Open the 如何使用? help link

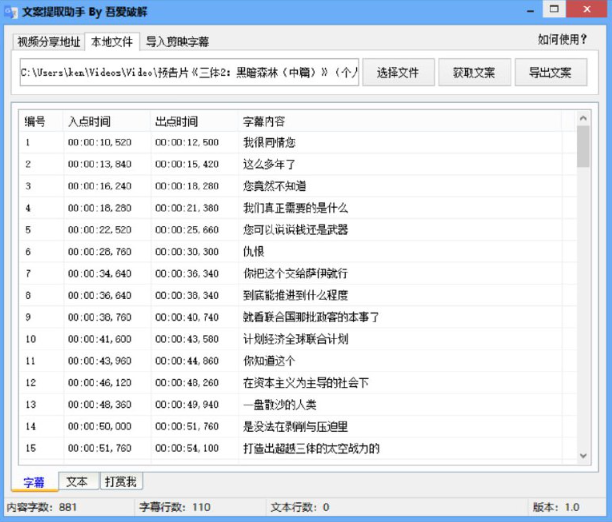563,40
